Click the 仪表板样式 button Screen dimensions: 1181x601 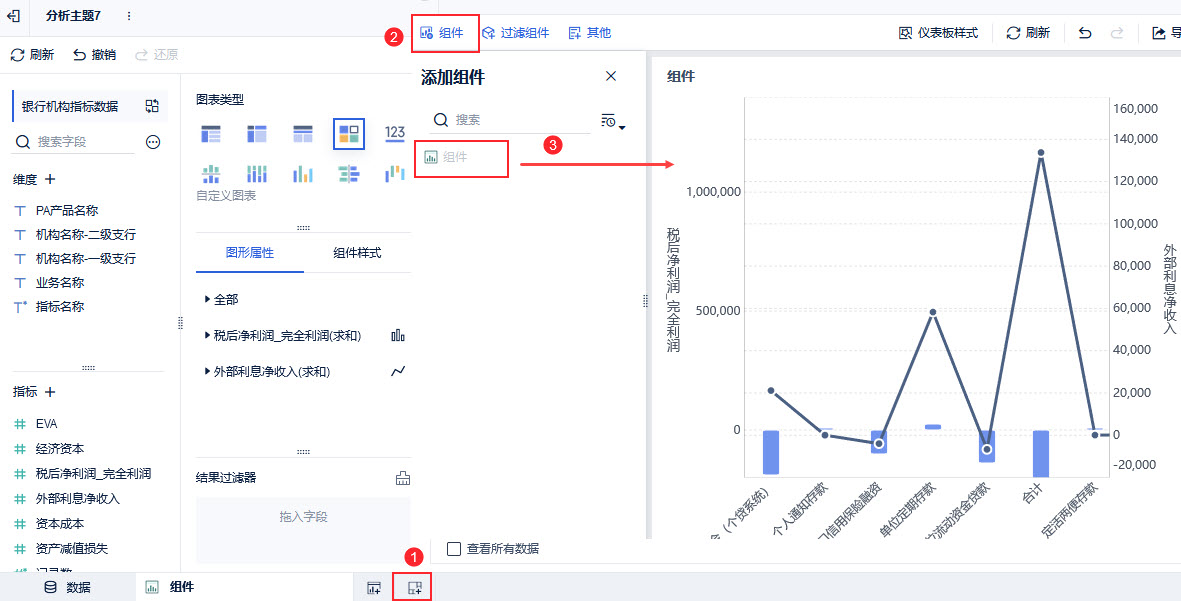click(938, 33)
